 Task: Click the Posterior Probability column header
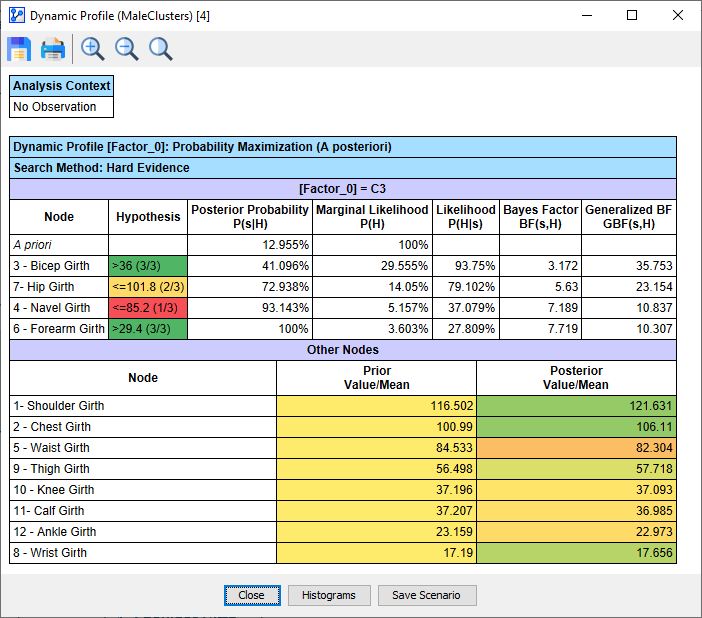point(250,217)
